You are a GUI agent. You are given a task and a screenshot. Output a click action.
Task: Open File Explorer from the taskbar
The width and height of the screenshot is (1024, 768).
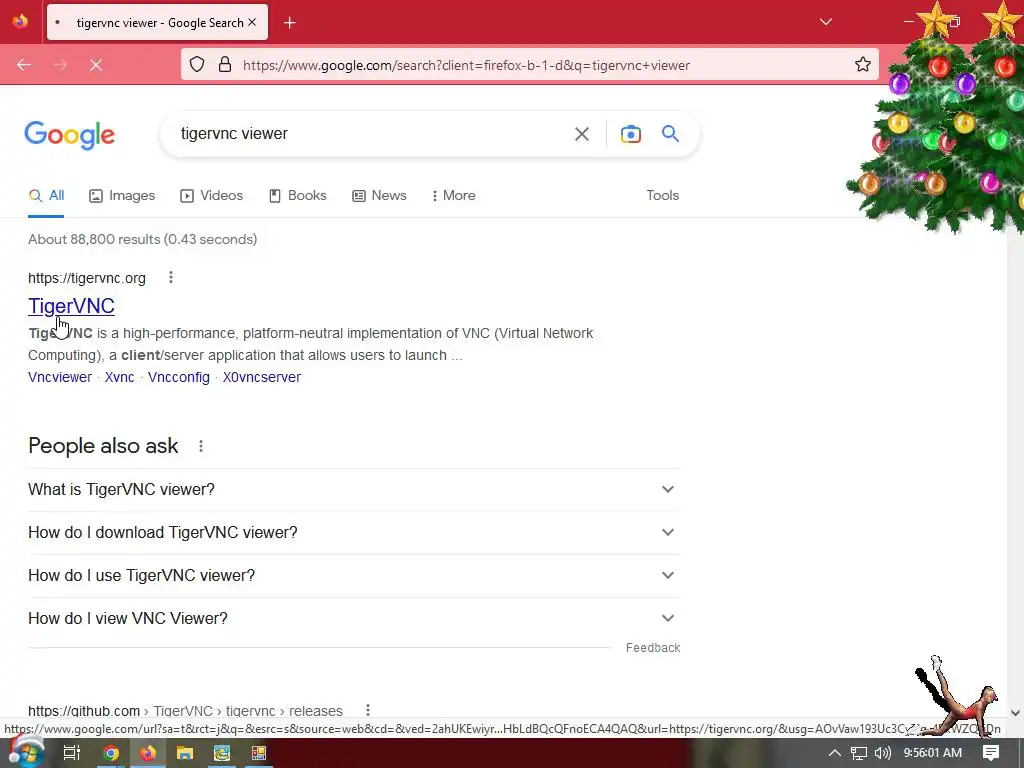click(185, 753)
